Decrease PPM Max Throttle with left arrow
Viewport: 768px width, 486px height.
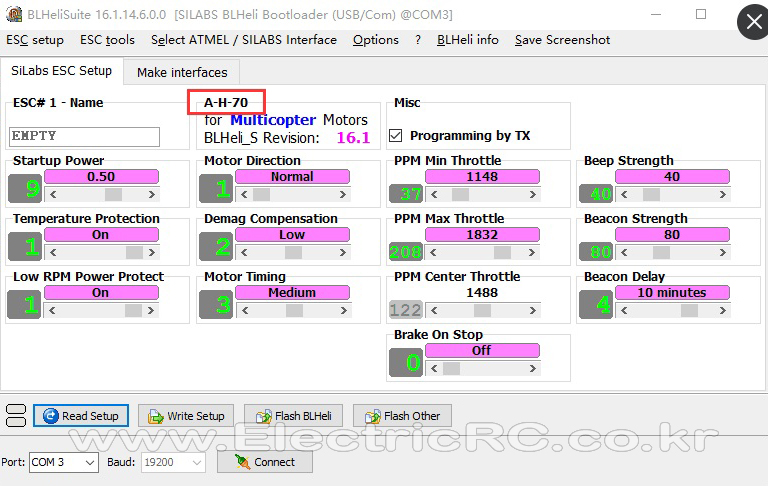pos(433,252)
